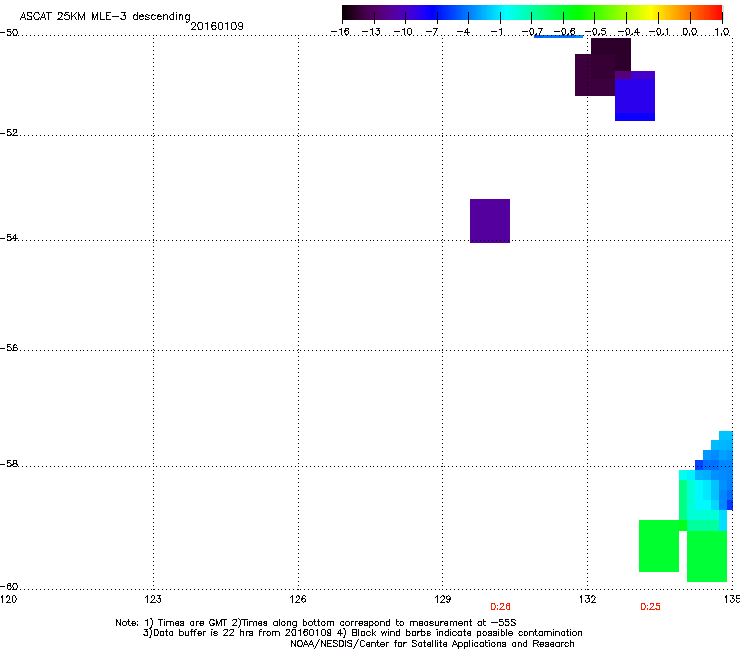Click the NOAA/NESDIS credit line

pos(432,644)
